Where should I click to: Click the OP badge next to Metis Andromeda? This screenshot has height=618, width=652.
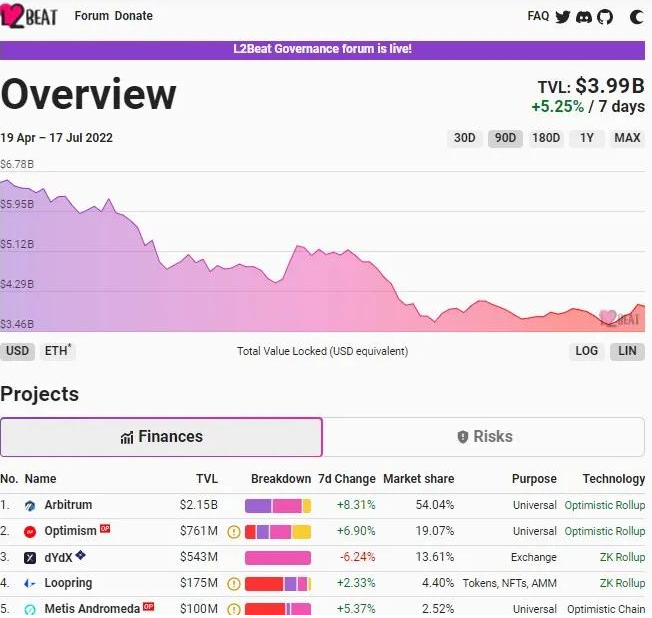pyautogui.click(x=148, y=607)
